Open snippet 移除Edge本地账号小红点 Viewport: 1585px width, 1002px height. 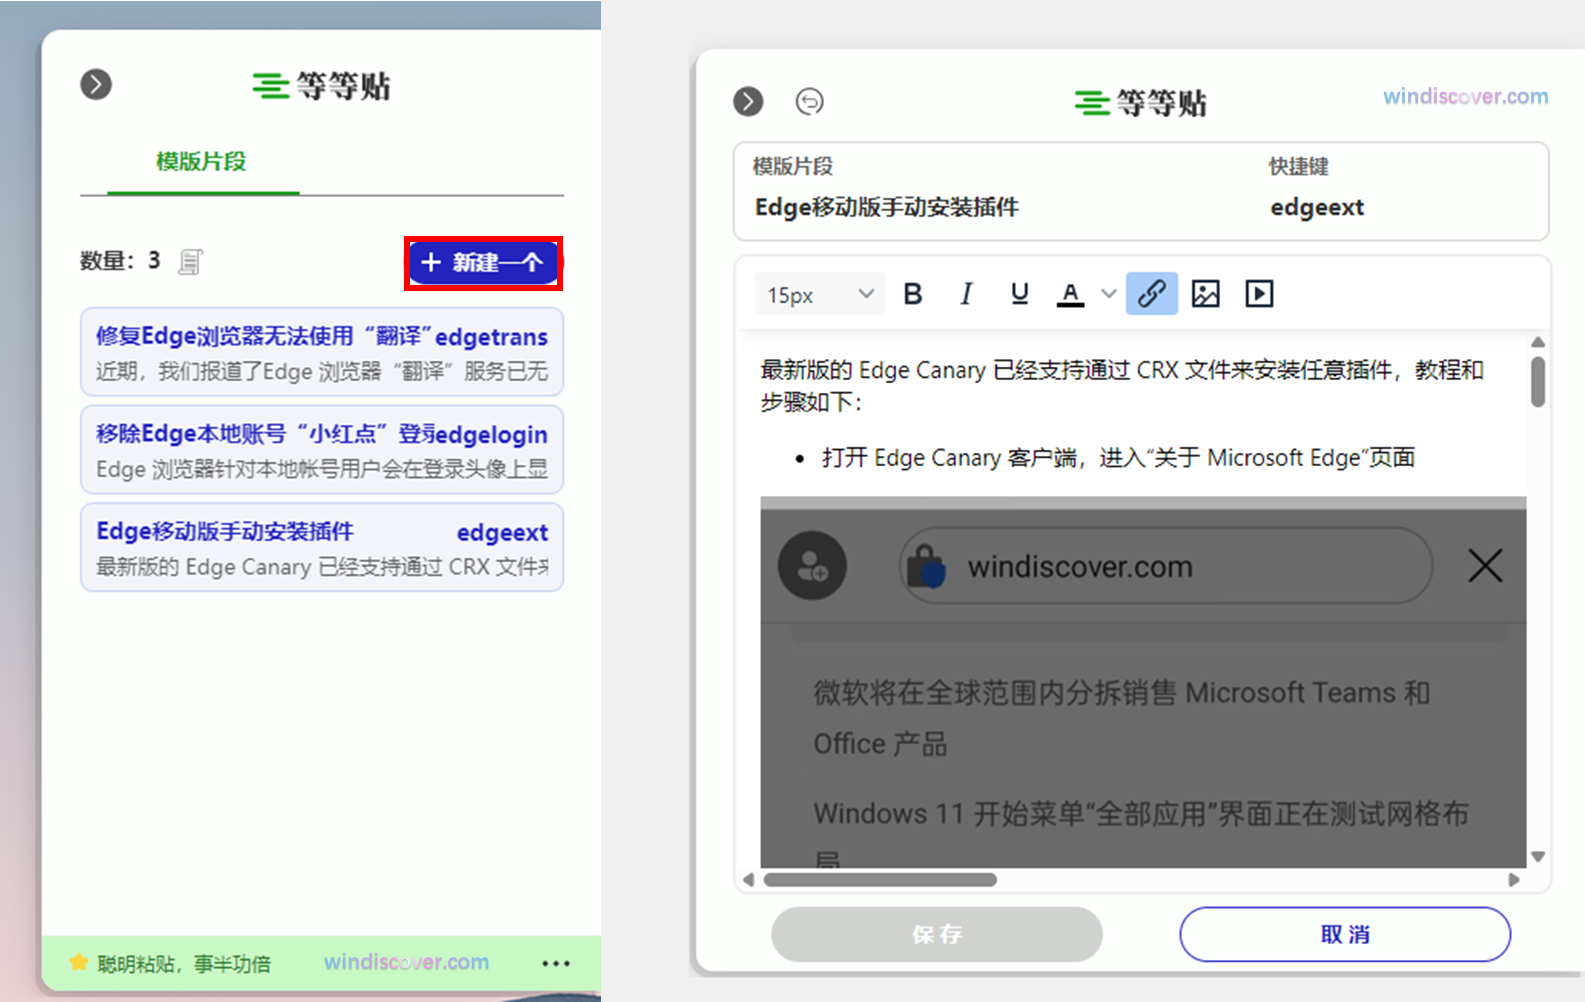322,449
